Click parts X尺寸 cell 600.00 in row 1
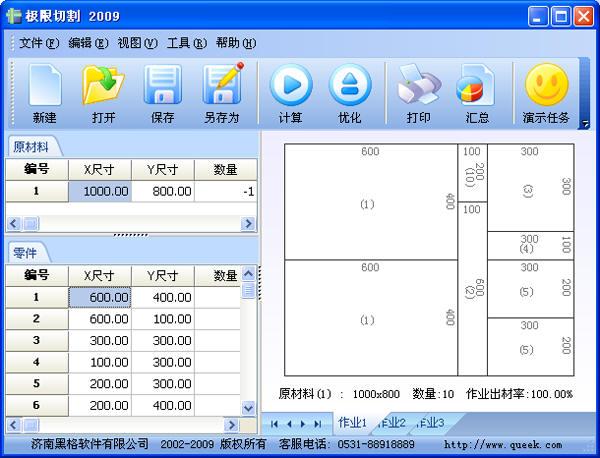Image resolution: width=600 pixels, height=458 pixels. tap(100, 297)
